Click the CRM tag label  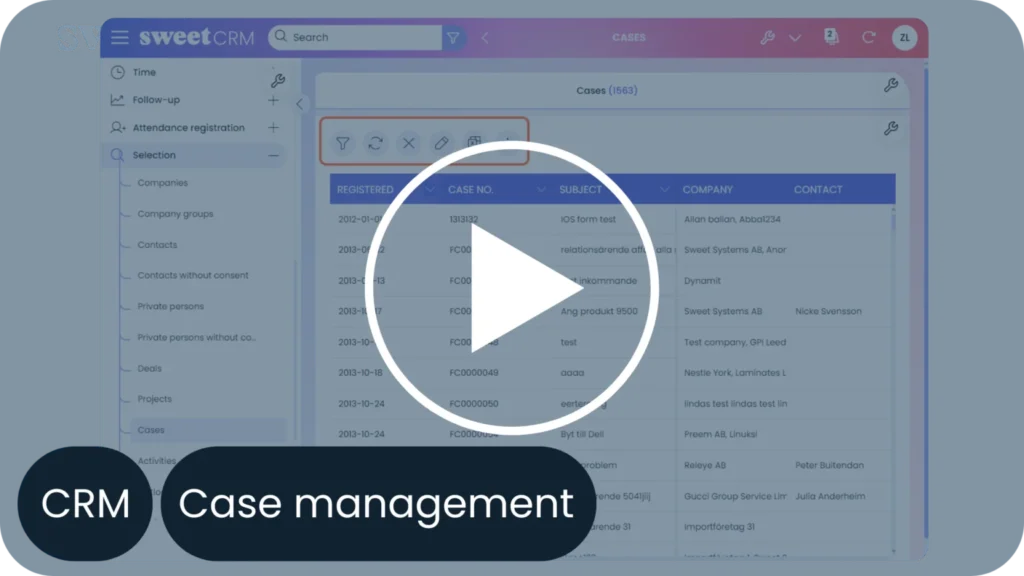85,504
